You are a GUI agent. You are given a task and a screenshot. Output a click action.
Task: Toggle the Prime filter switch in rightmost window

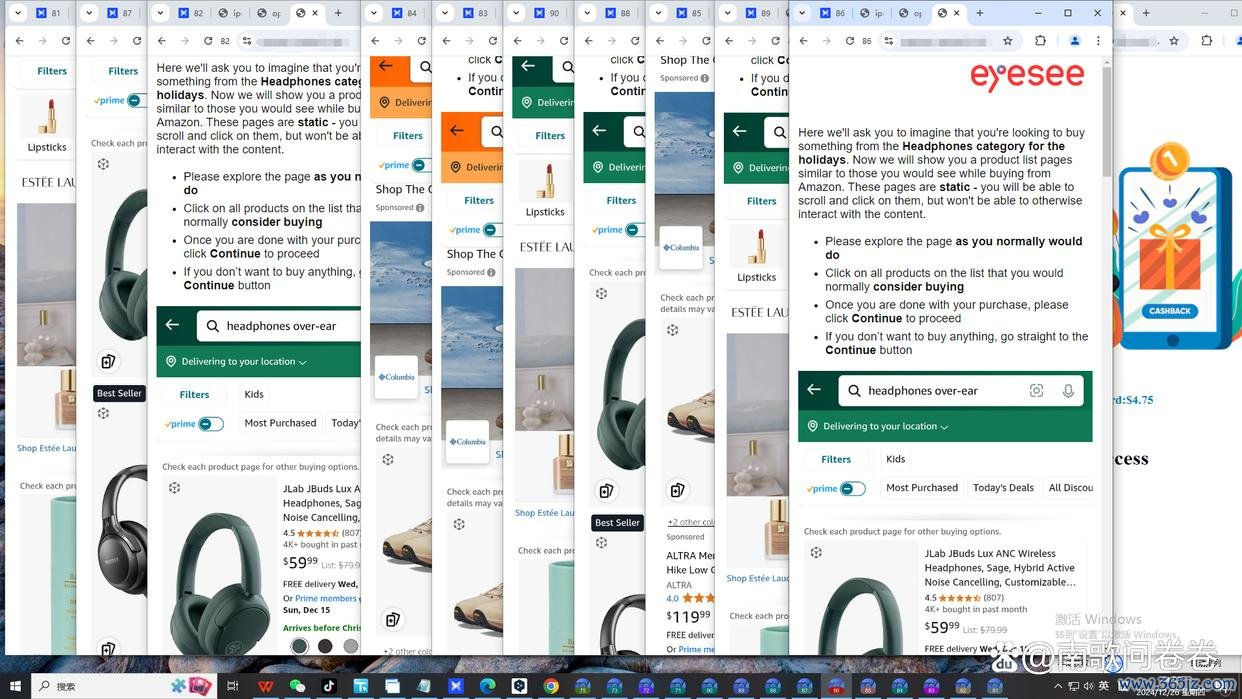(x=852, y=488)
